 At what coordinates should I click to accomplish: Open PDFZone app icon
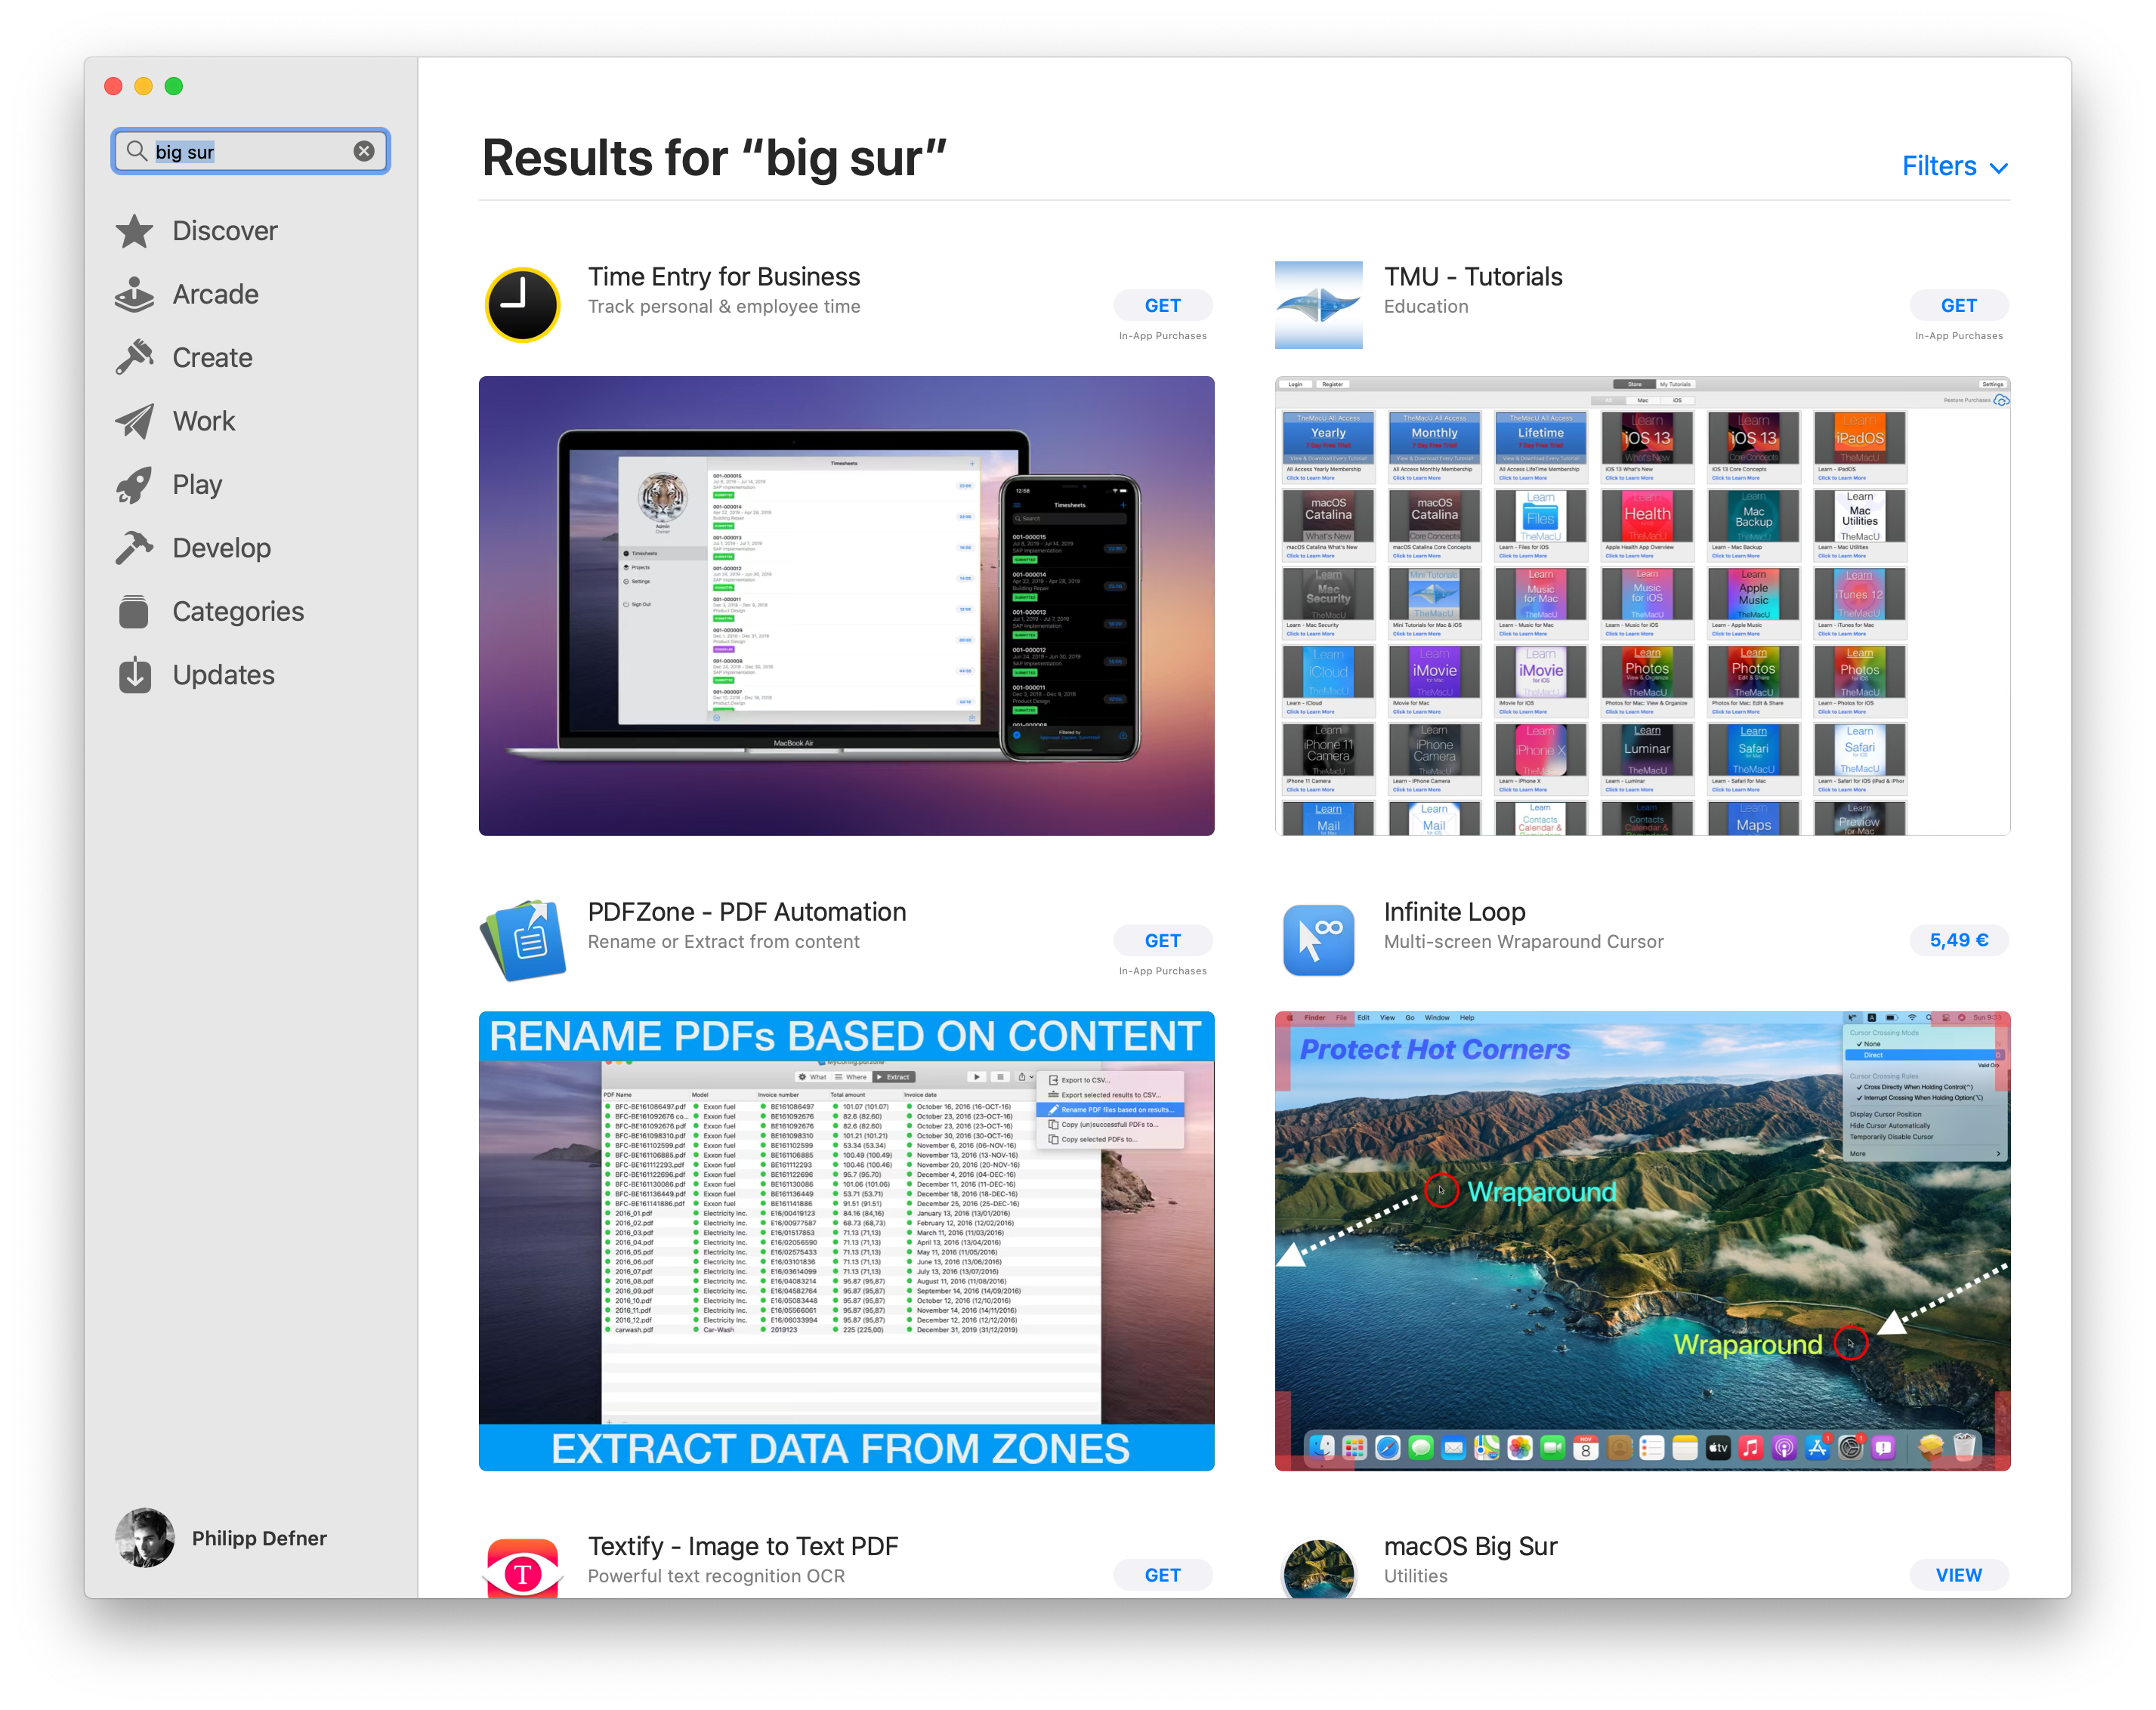click(x=524, y=940)
